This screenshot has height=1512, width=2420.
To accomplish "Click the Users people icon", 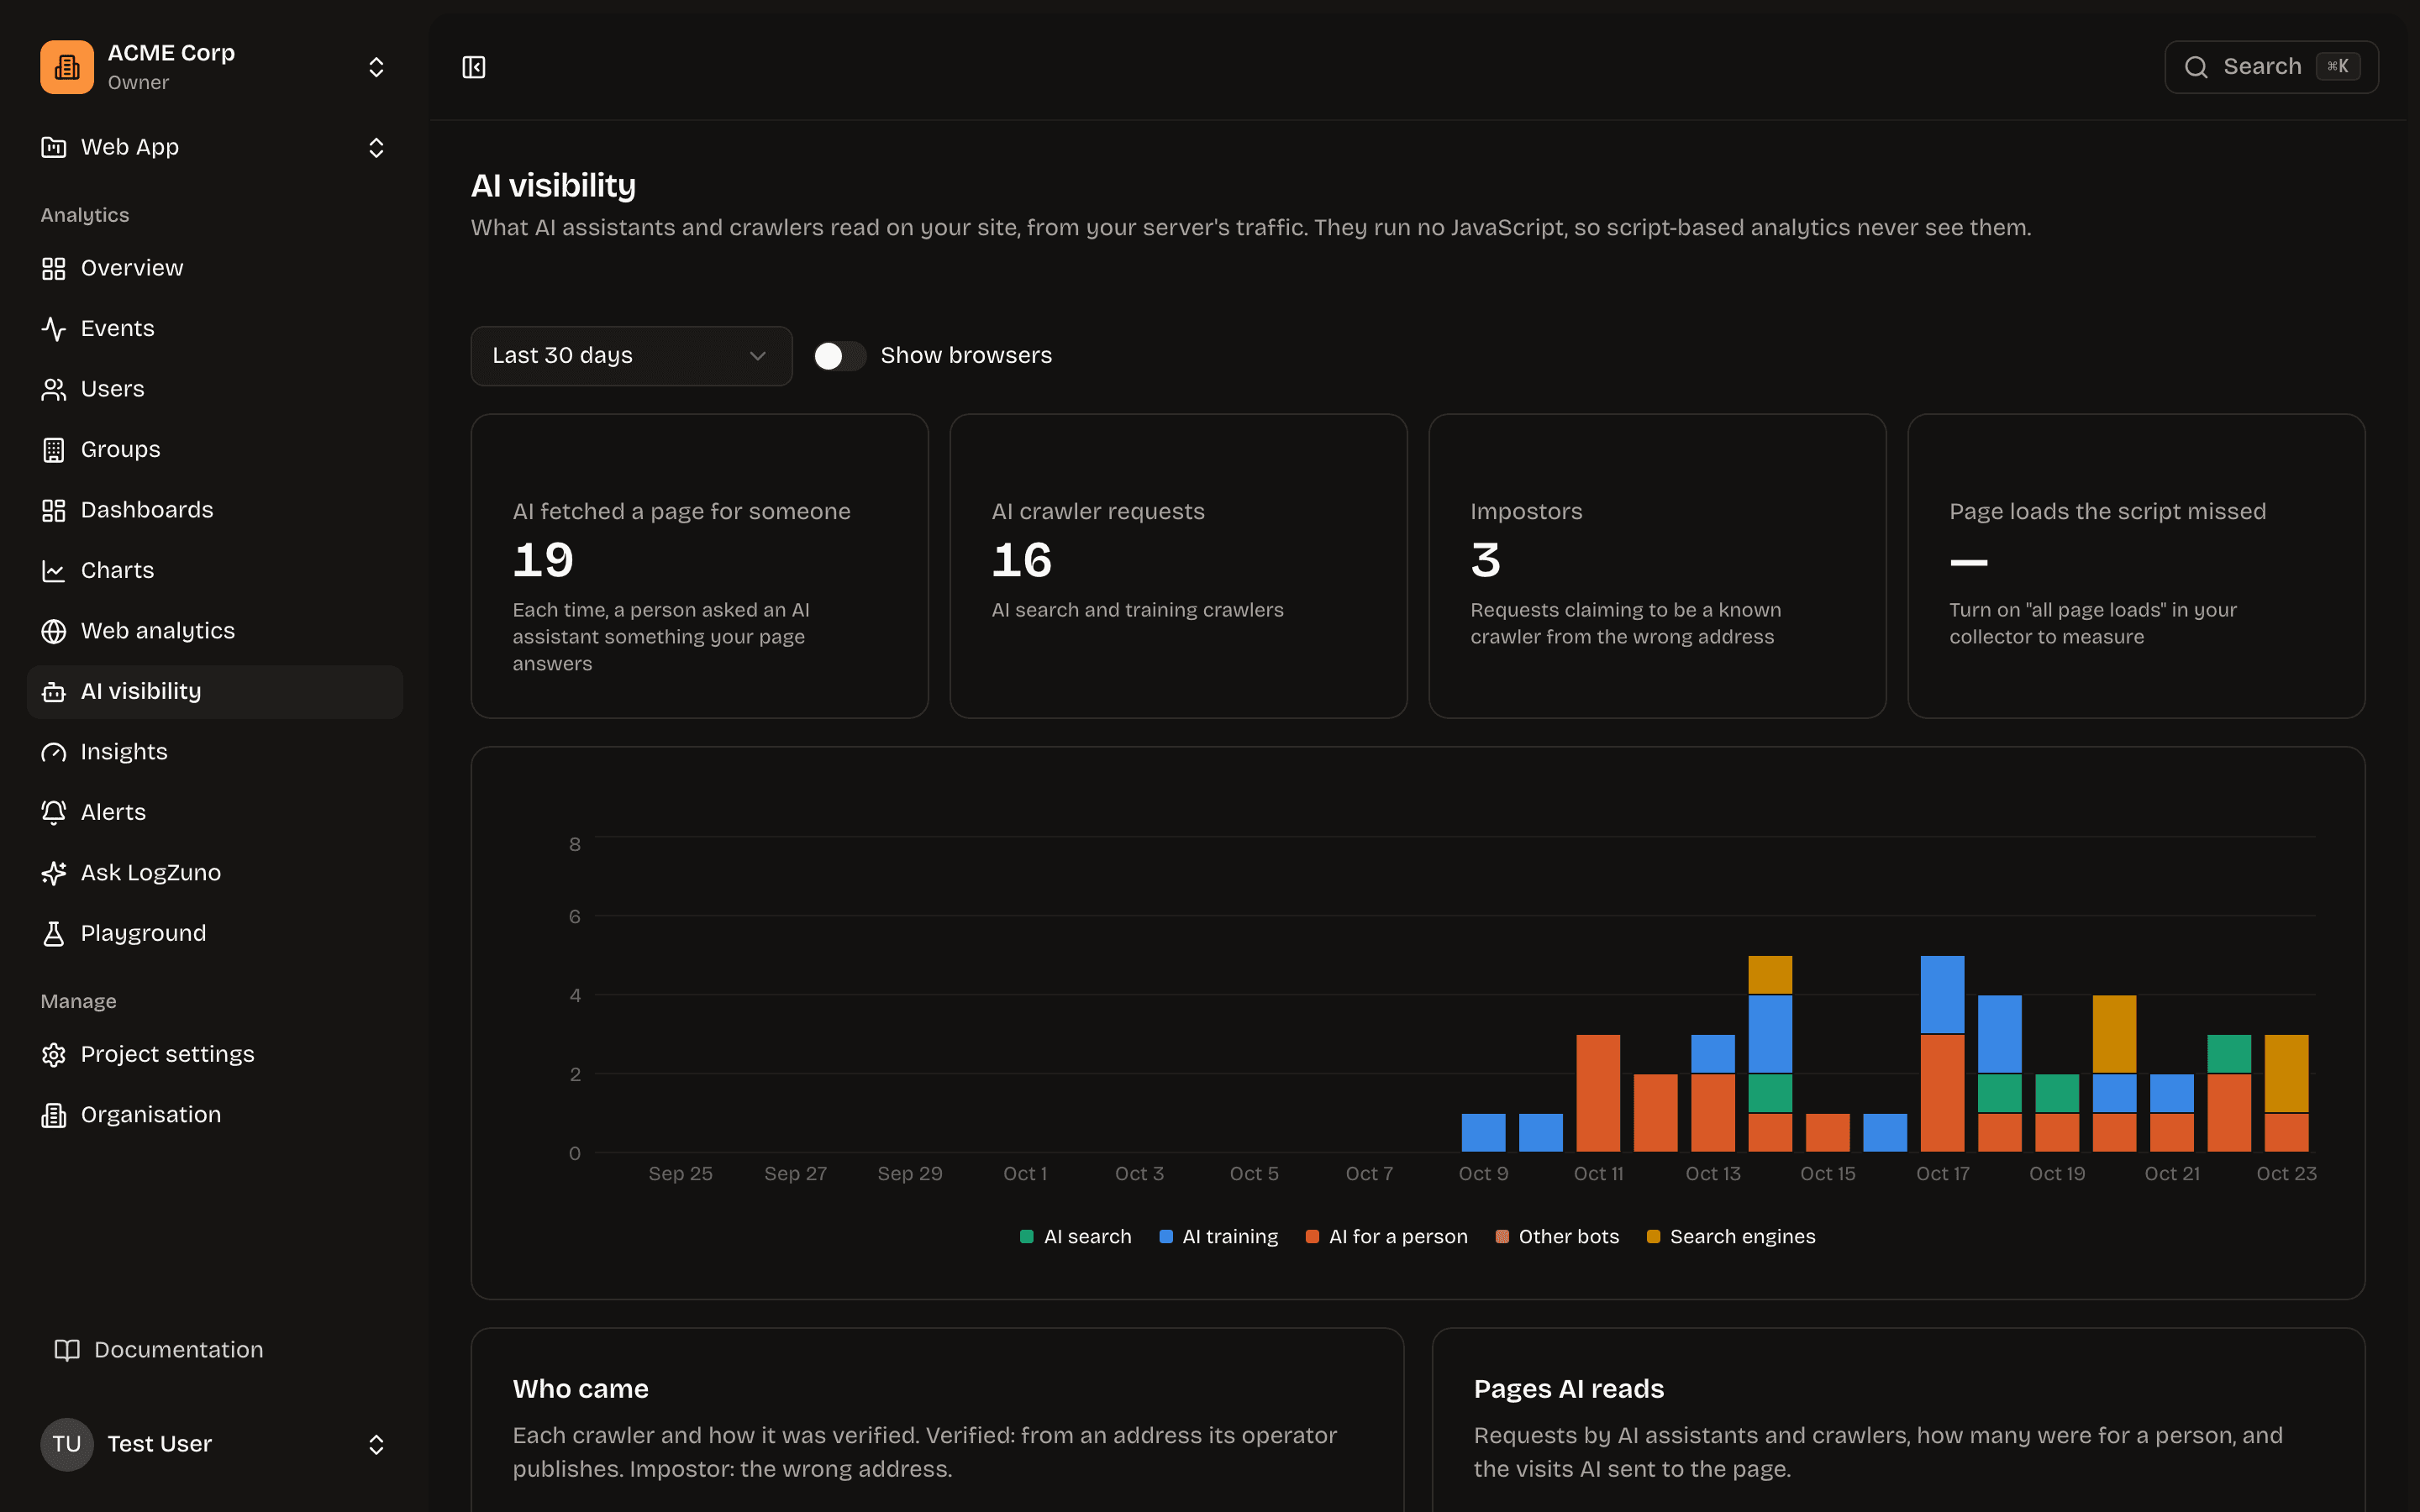I will pyautogui.click(x=54, y=389).
